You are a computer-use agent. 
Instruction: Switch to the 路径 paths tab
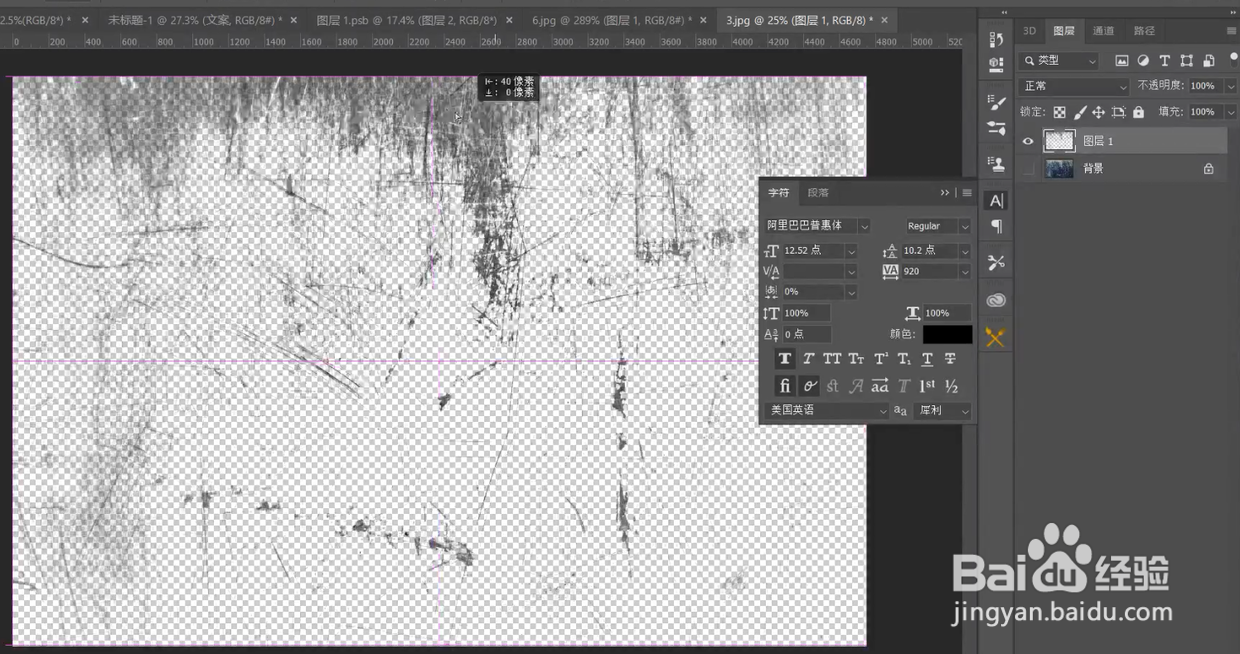pos(1144,31)
